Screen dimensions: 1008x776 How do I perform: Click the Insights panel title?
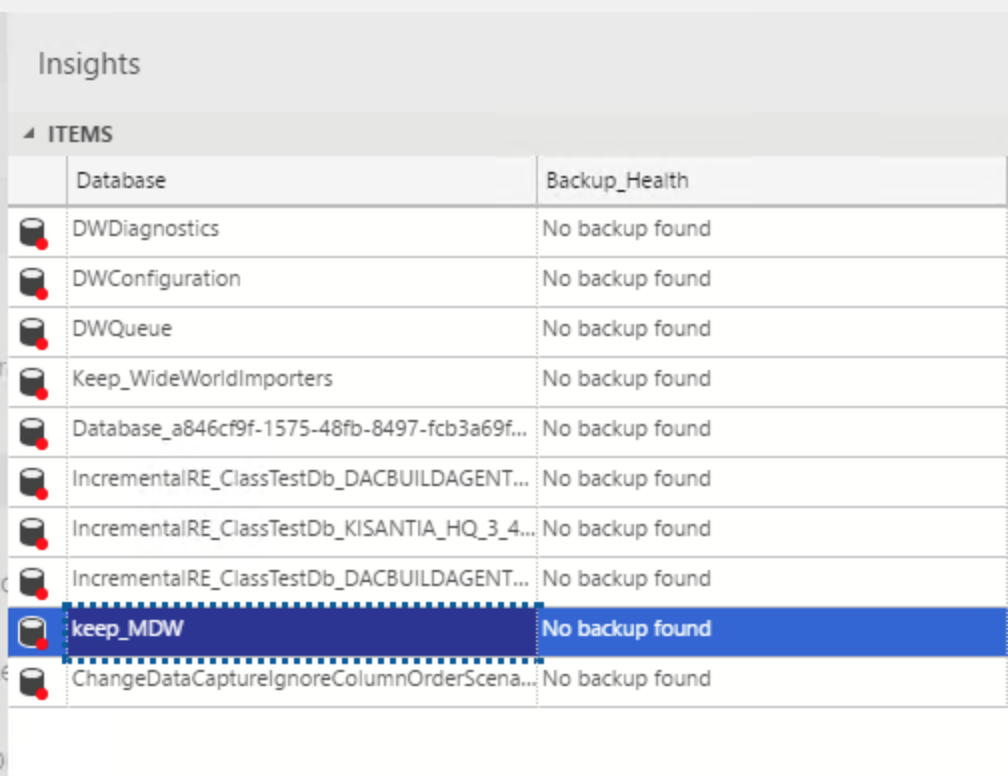pyautogui.click(x=88, y=64)
